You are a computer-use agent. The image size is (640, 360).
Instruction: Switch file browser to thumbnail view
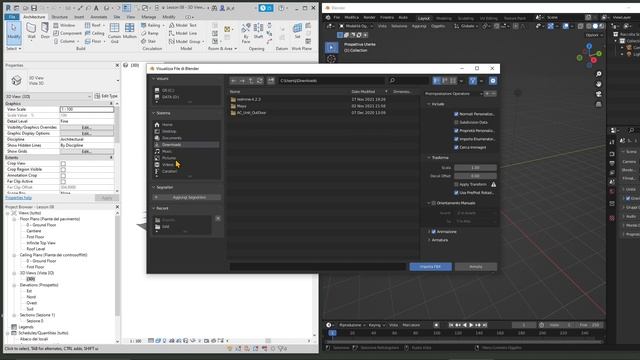point(453,81)
